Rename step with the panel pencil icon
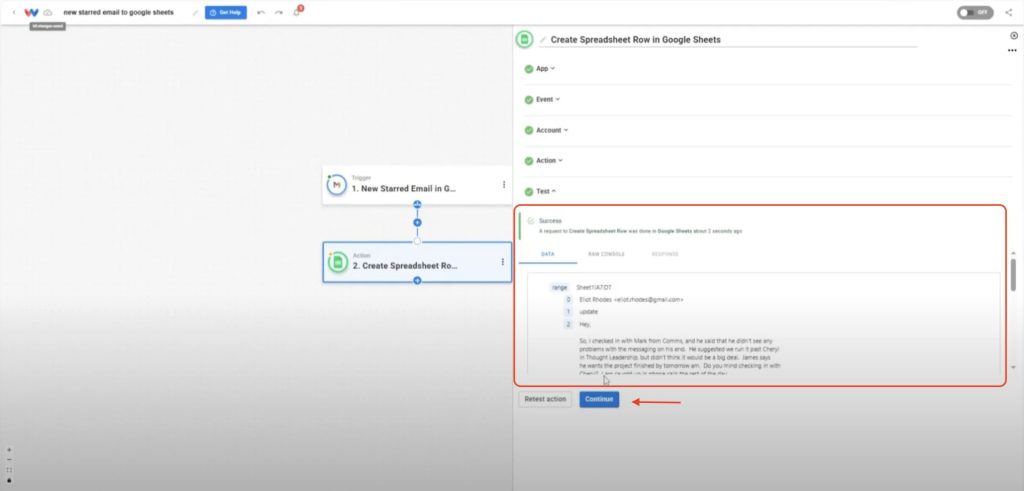This screenshot has height=491, width=1024. tap(543, 40)
